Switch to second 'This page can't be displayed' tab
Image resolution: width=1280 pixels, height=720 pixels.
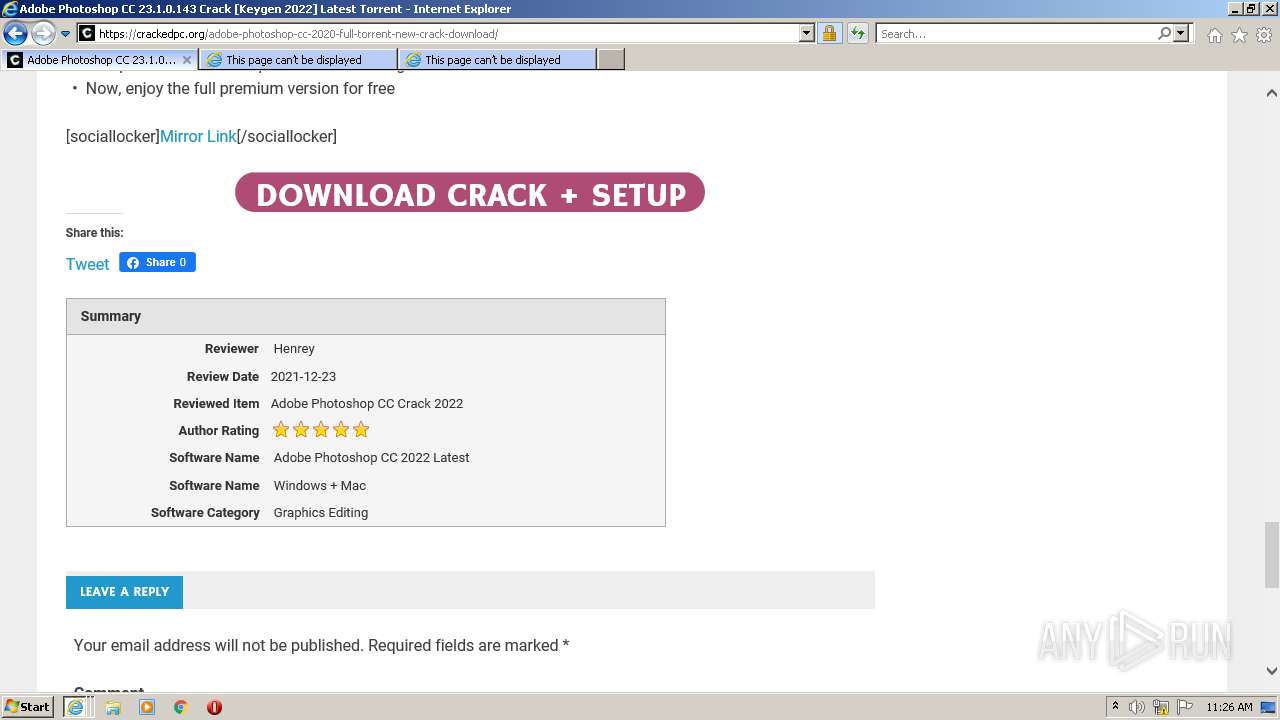pyautogui.click(x=497, y=60)
